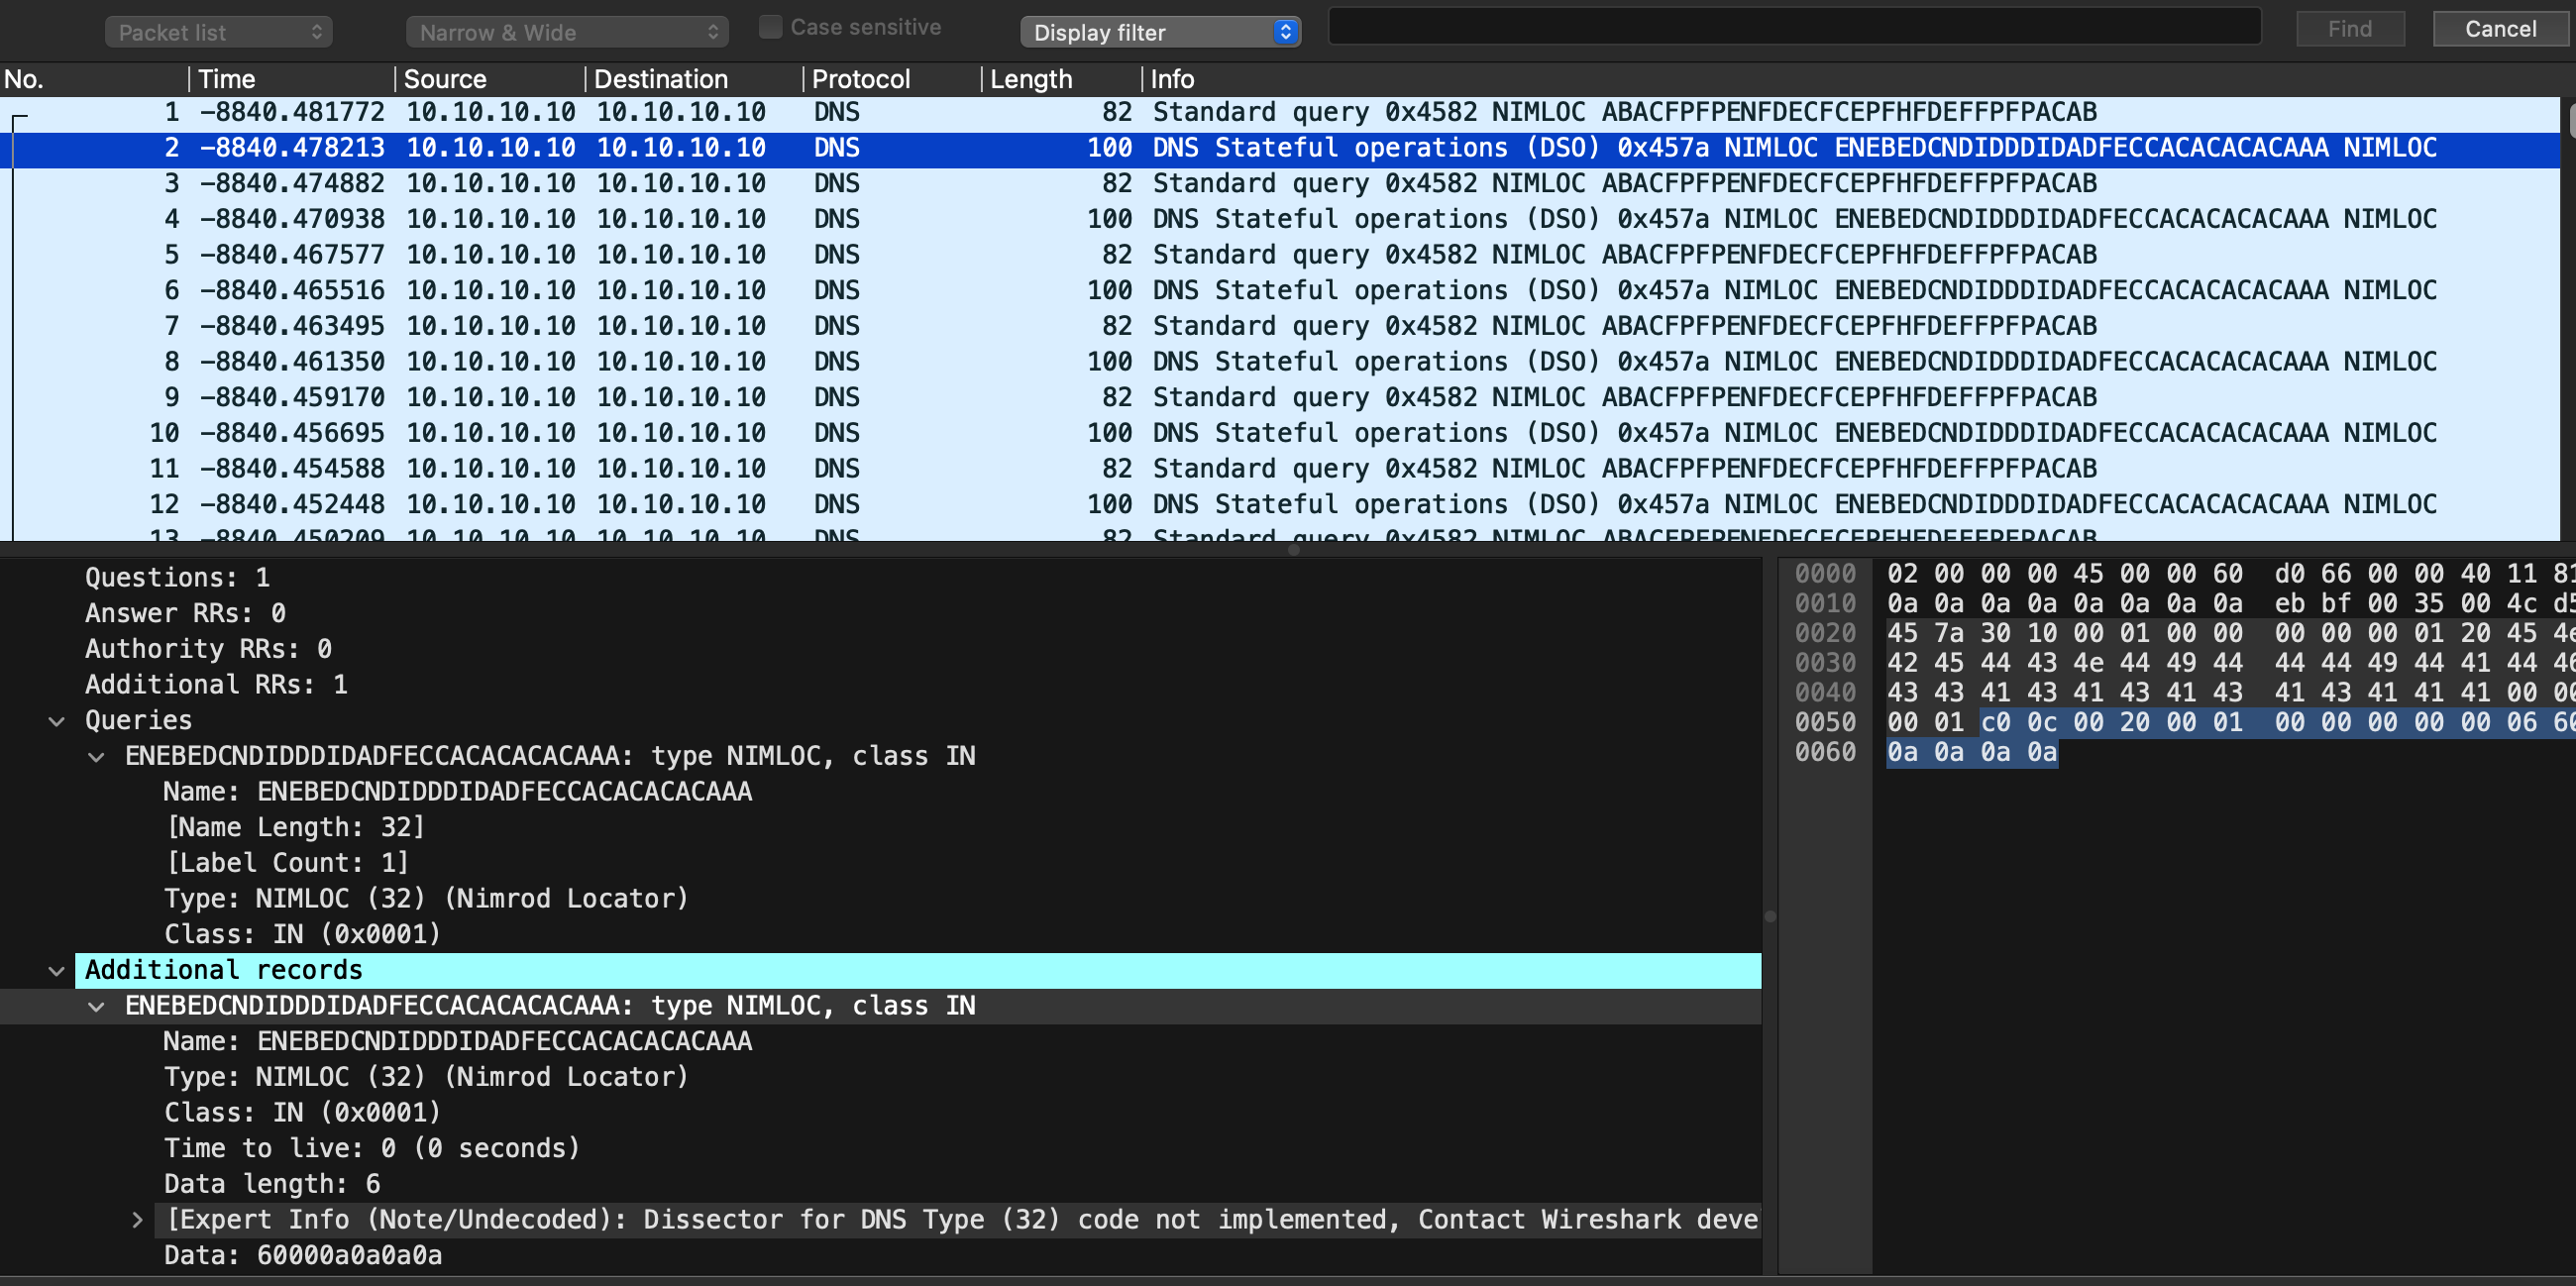Click hex bytes 0a 0a 0a 0a in row 0060

(1971, 753)
